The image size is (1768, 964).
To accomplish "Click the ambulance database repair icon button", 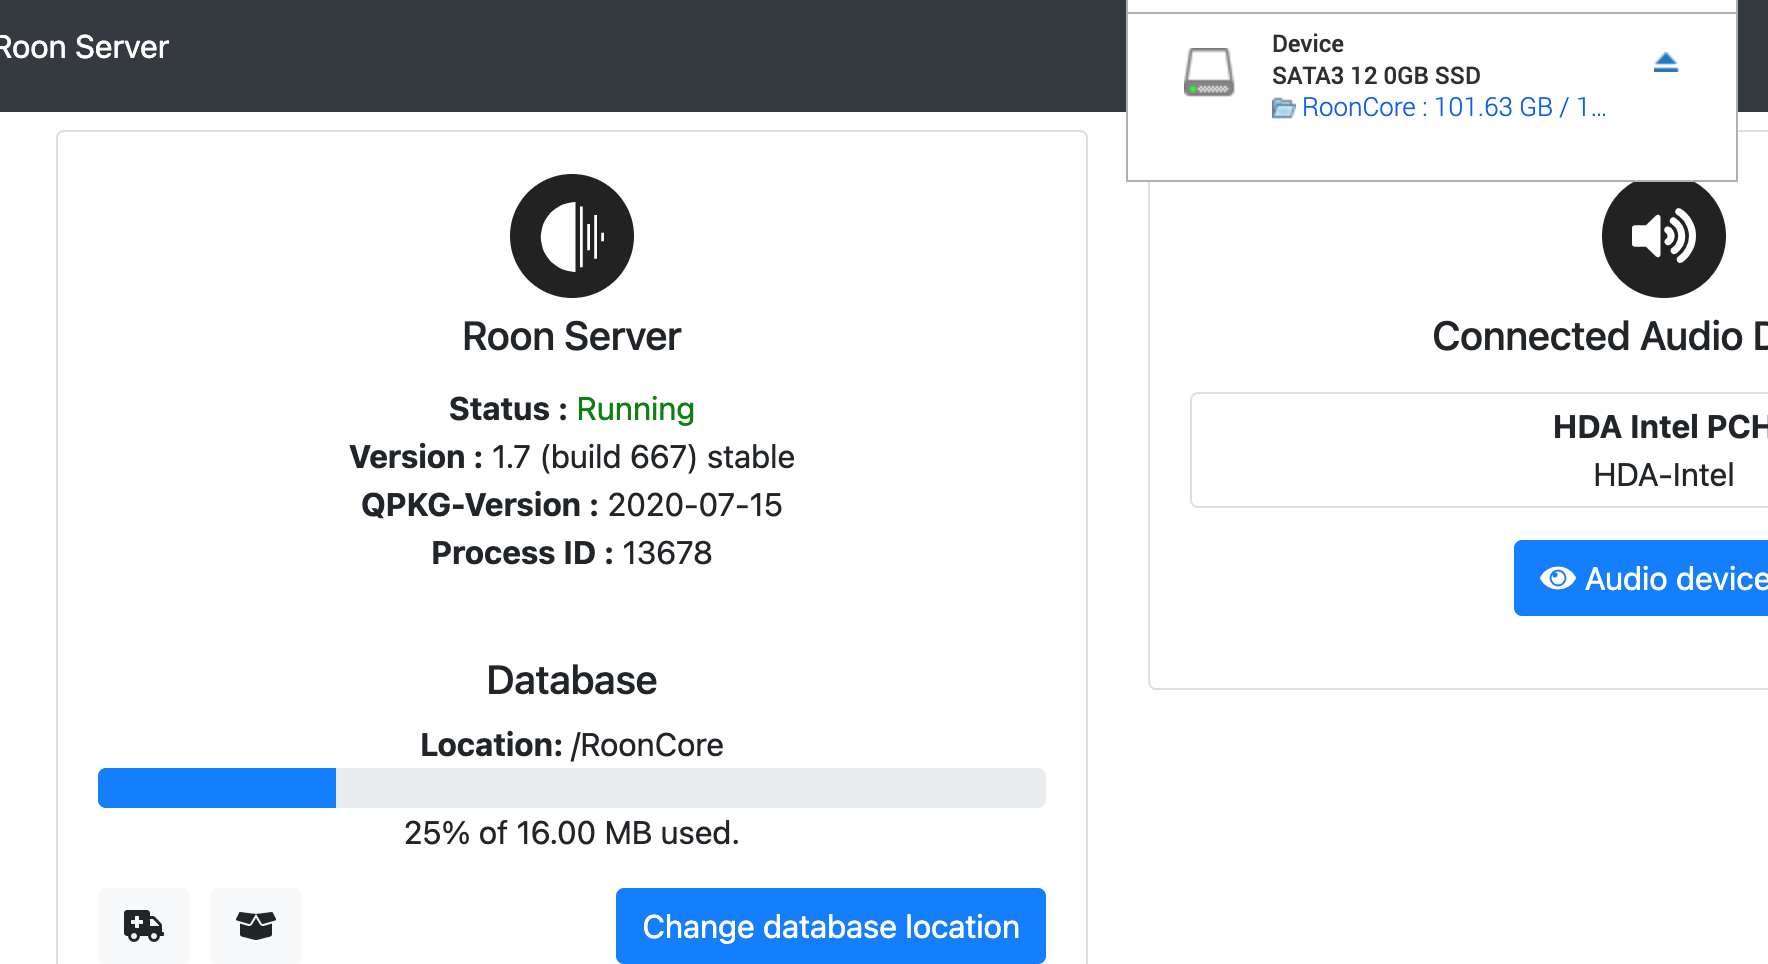I will click(144, 925).
